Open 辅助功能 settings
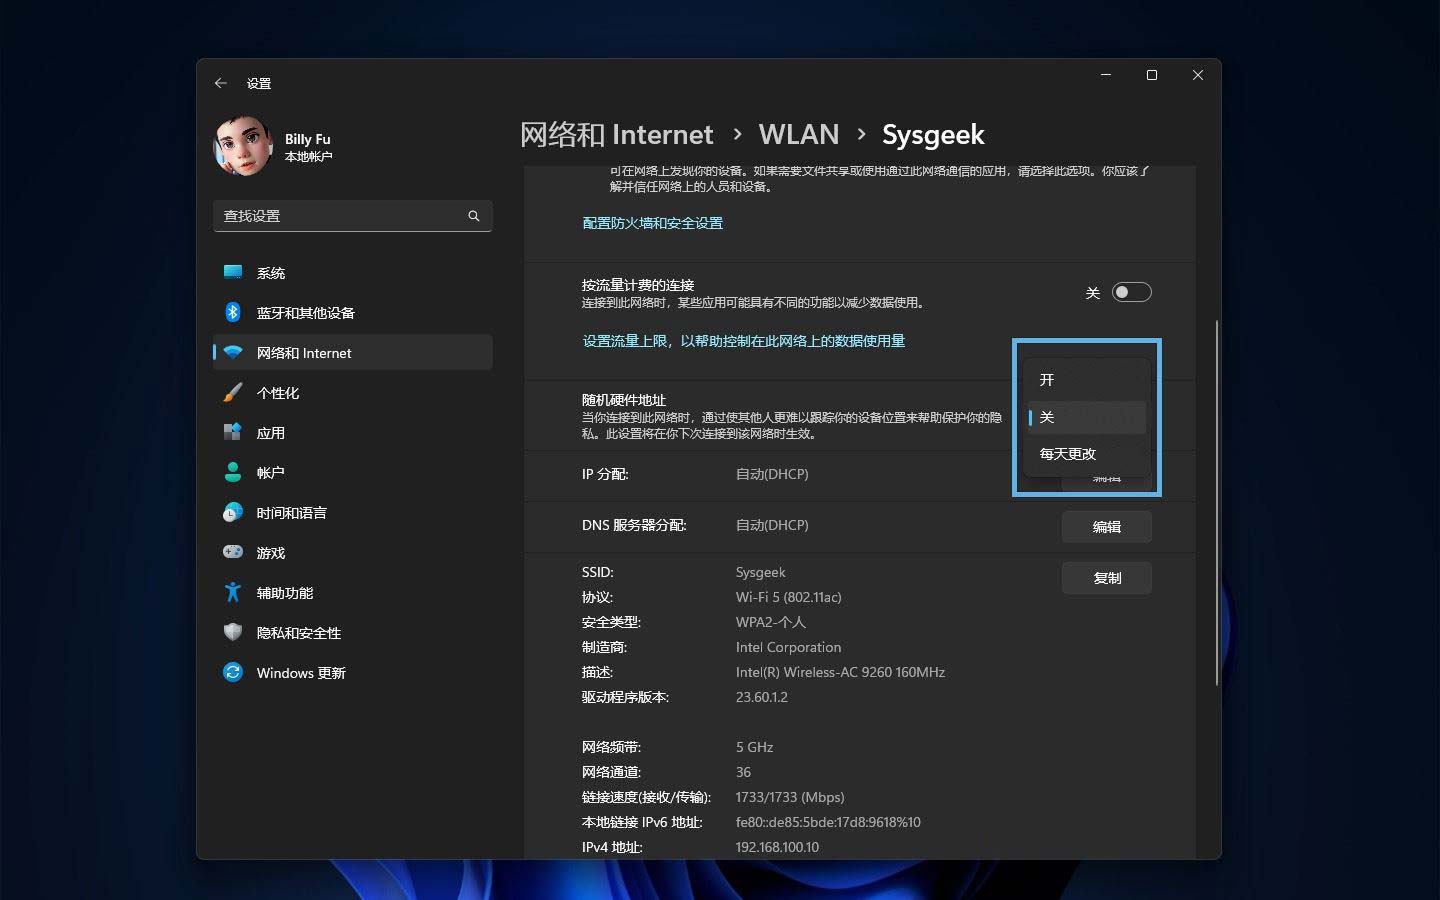This screenshot has height=900, width=1440. point(283,592)
